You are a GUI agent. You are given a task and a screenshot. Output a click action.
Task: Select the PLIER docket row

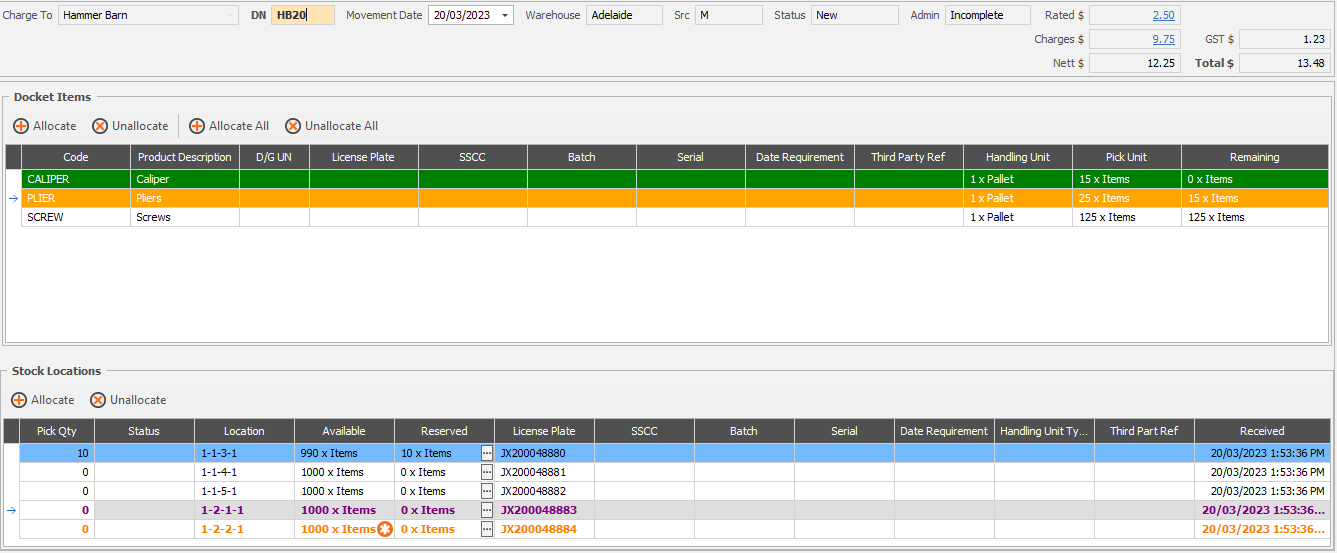tap(676, 198)
